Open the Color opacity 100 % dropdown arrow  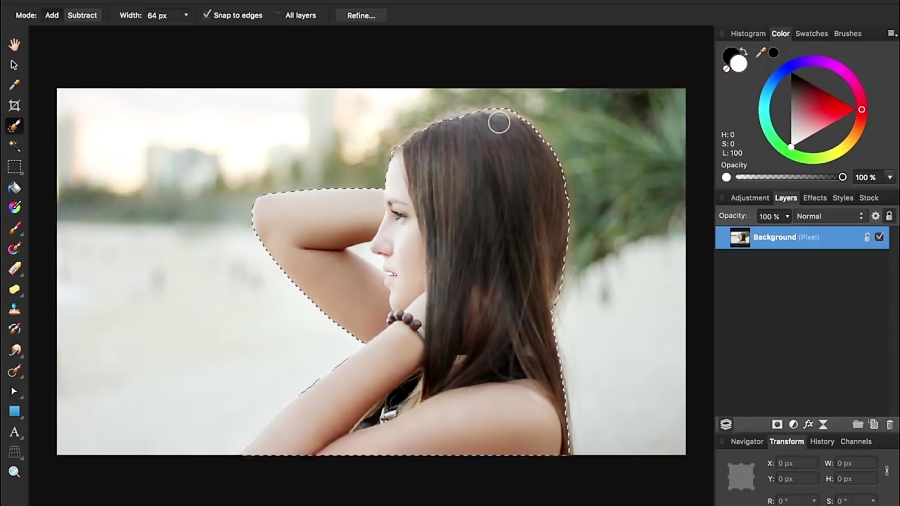click(890, 177)
